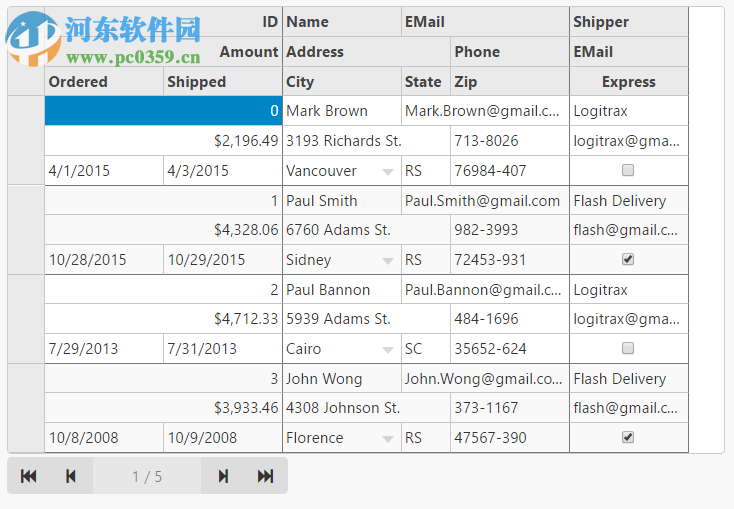The width and height of the screenshot is (734, 509).
Task: Select the shipped date 4/3/2015
Action: point(223,170)
